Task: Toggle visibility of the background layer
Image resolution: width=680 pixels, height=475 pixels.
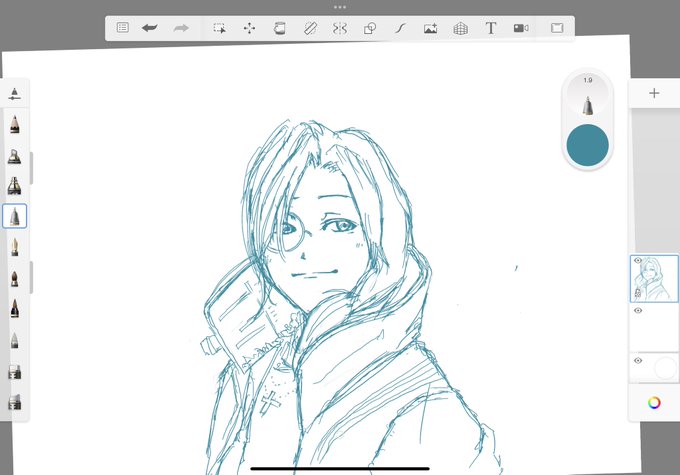Action: (x=638, y=361)
